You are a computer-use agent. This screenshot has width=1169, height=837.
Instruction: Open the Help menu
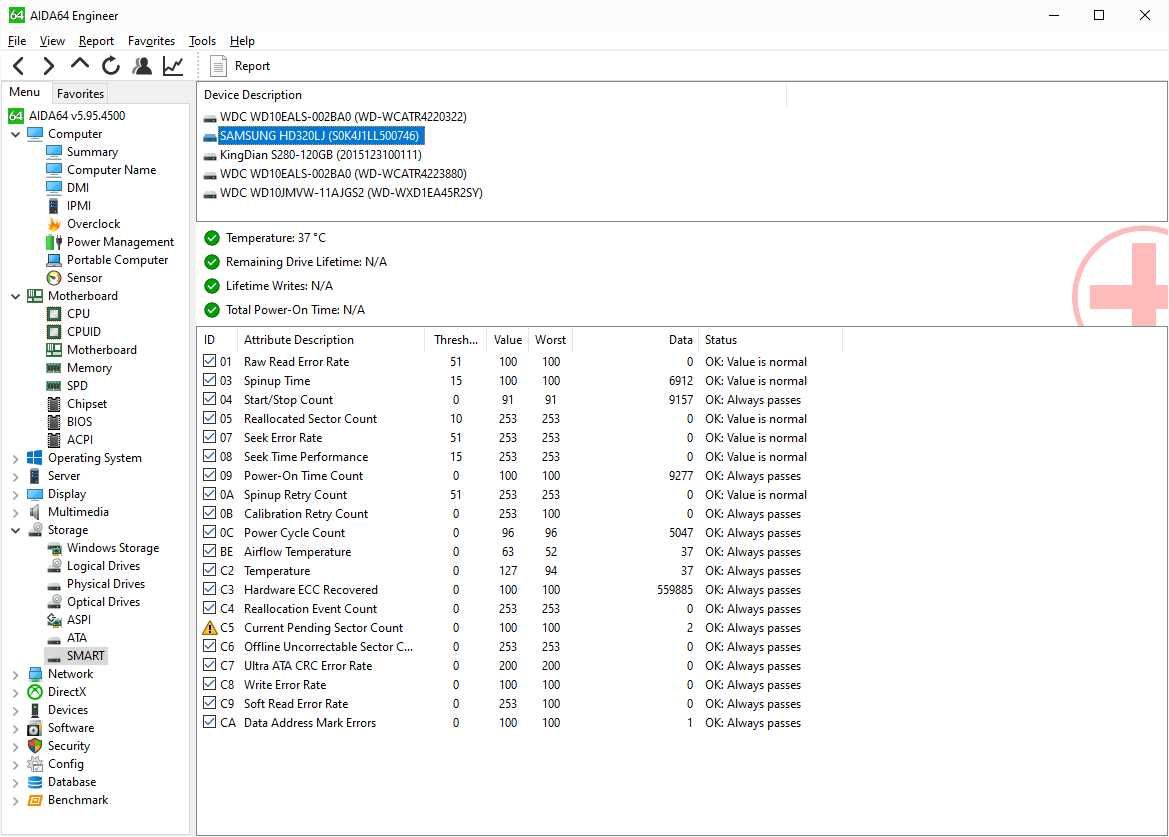242,41
